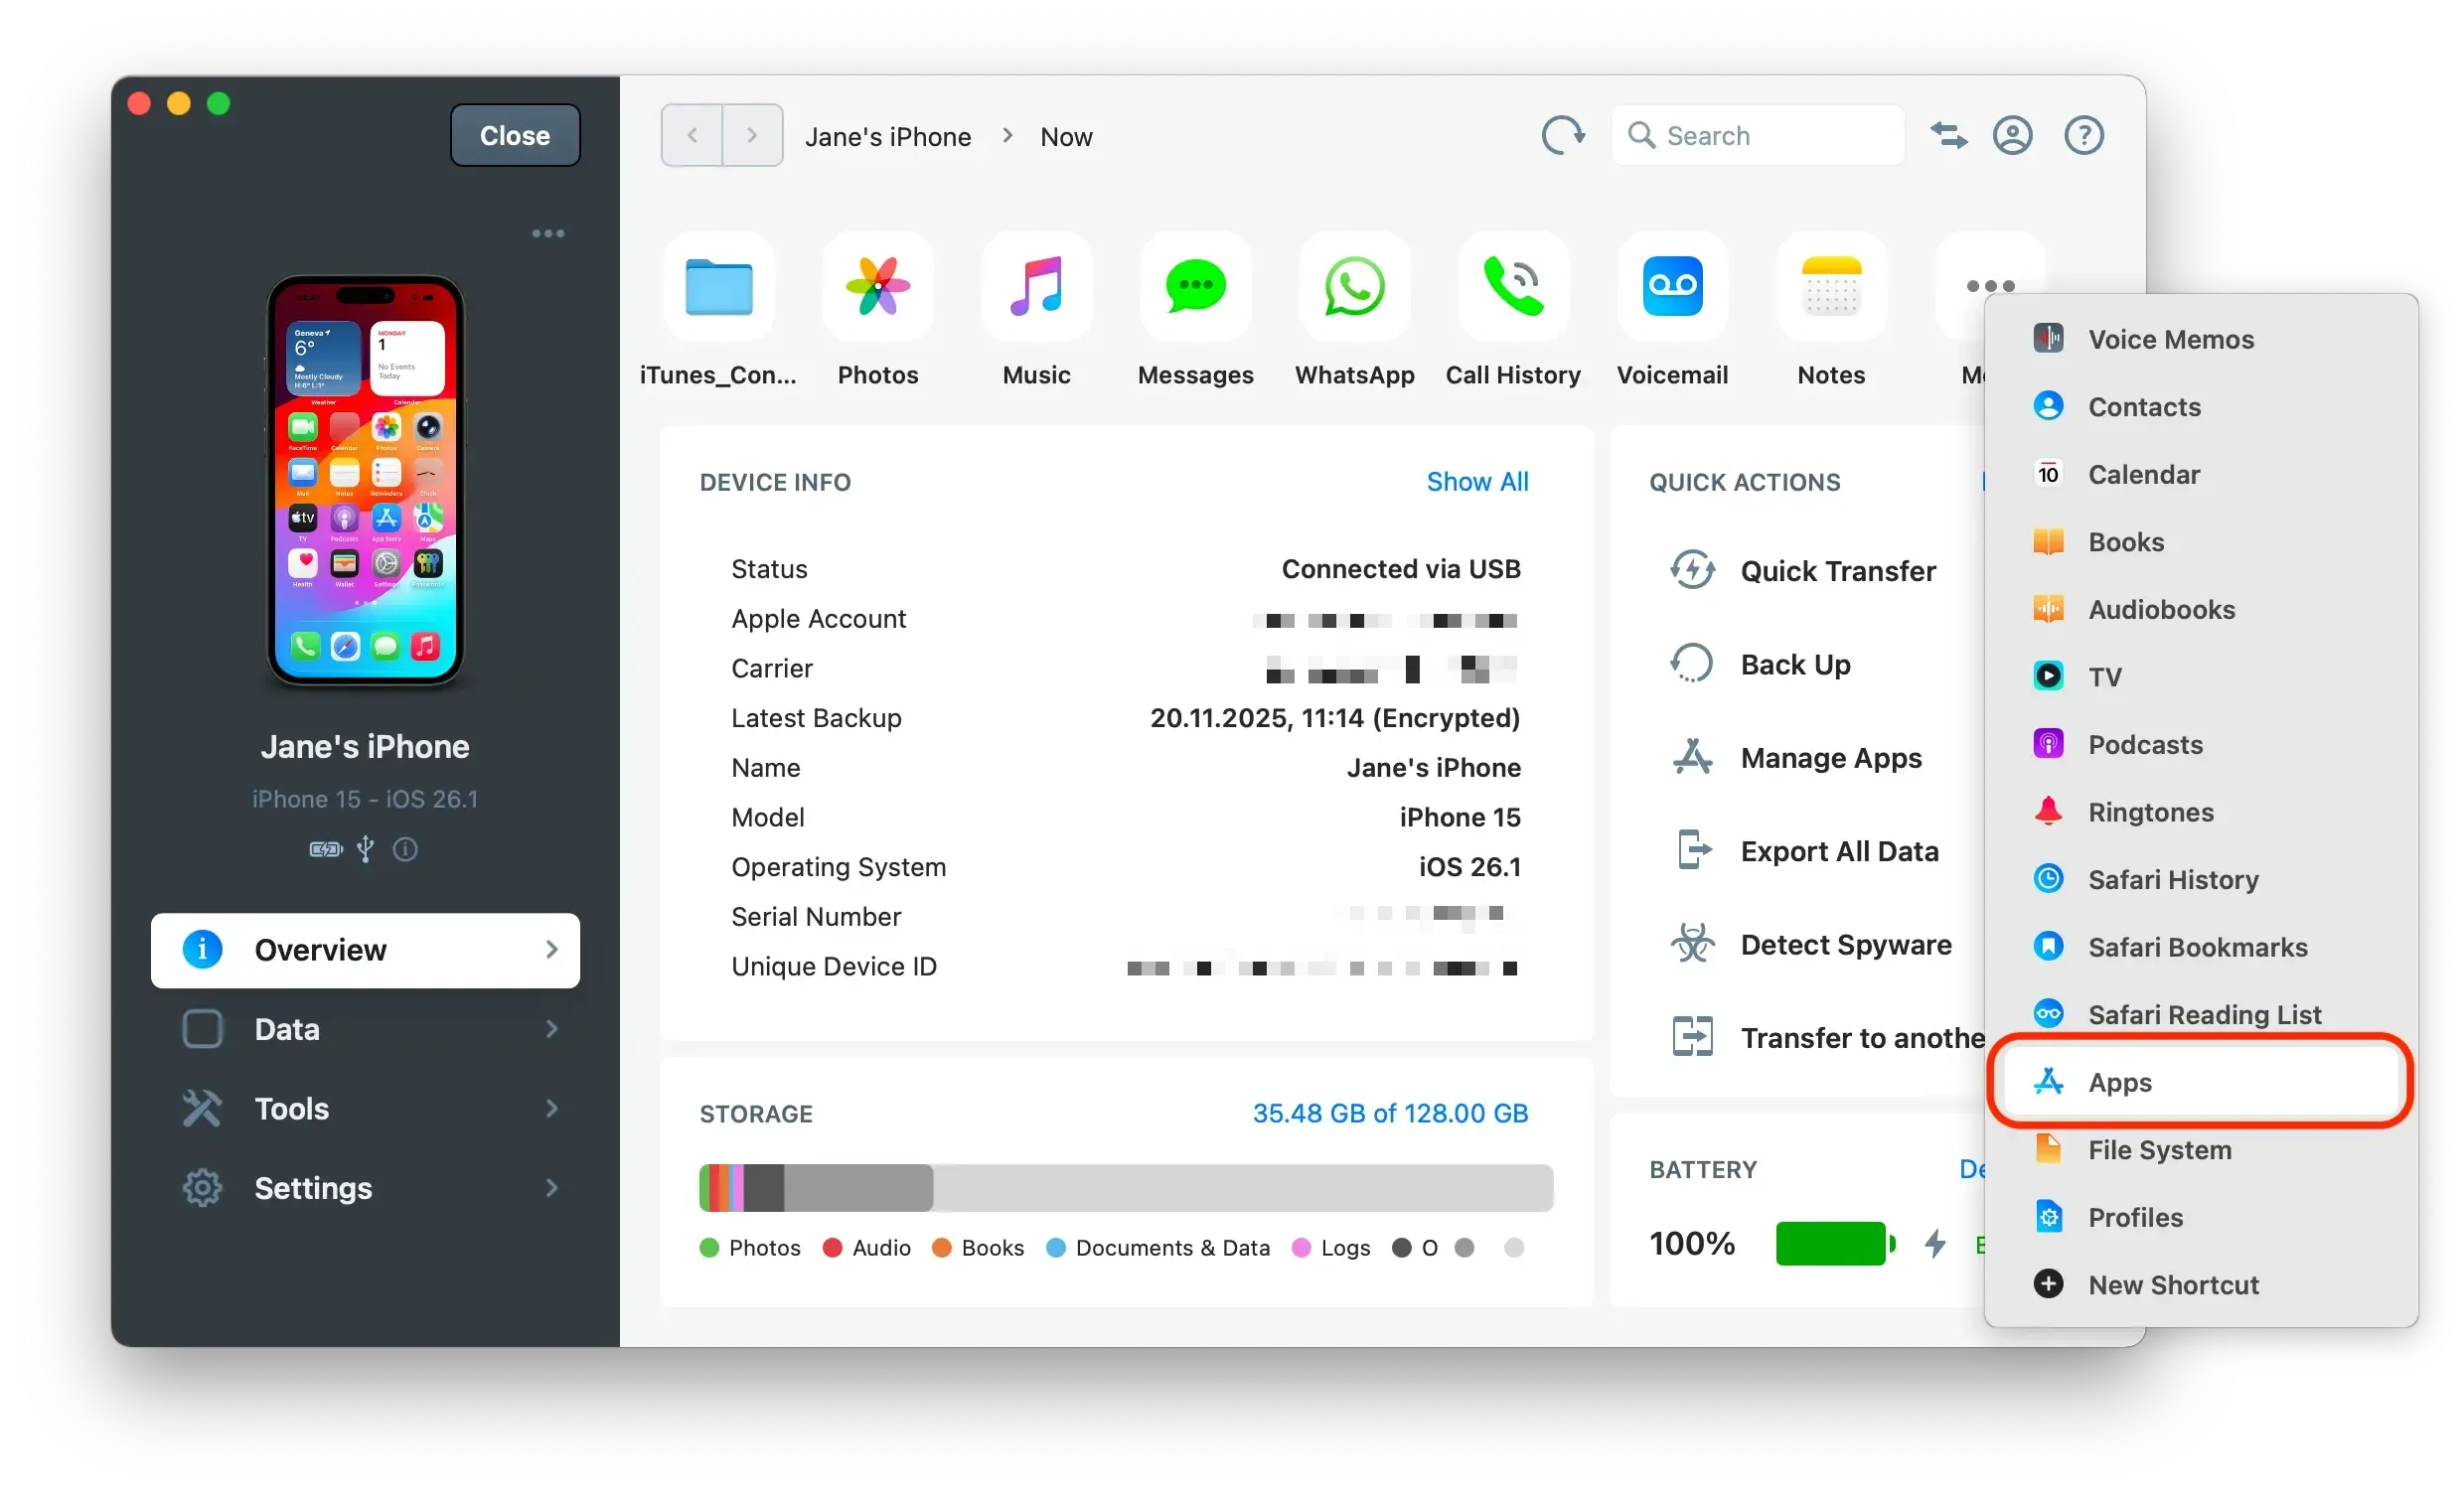Click the Detect Spyware icon
2464x1494 pixels.
point(1692,944)
